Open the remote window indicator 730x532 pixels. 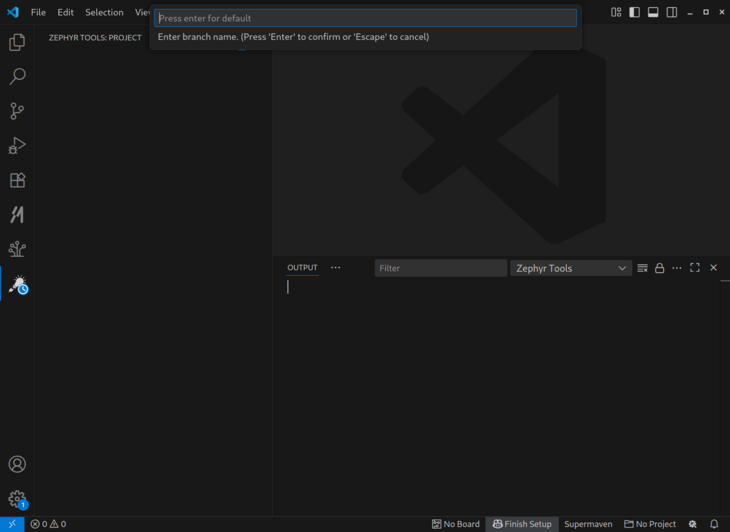click(x=12, y=524)
